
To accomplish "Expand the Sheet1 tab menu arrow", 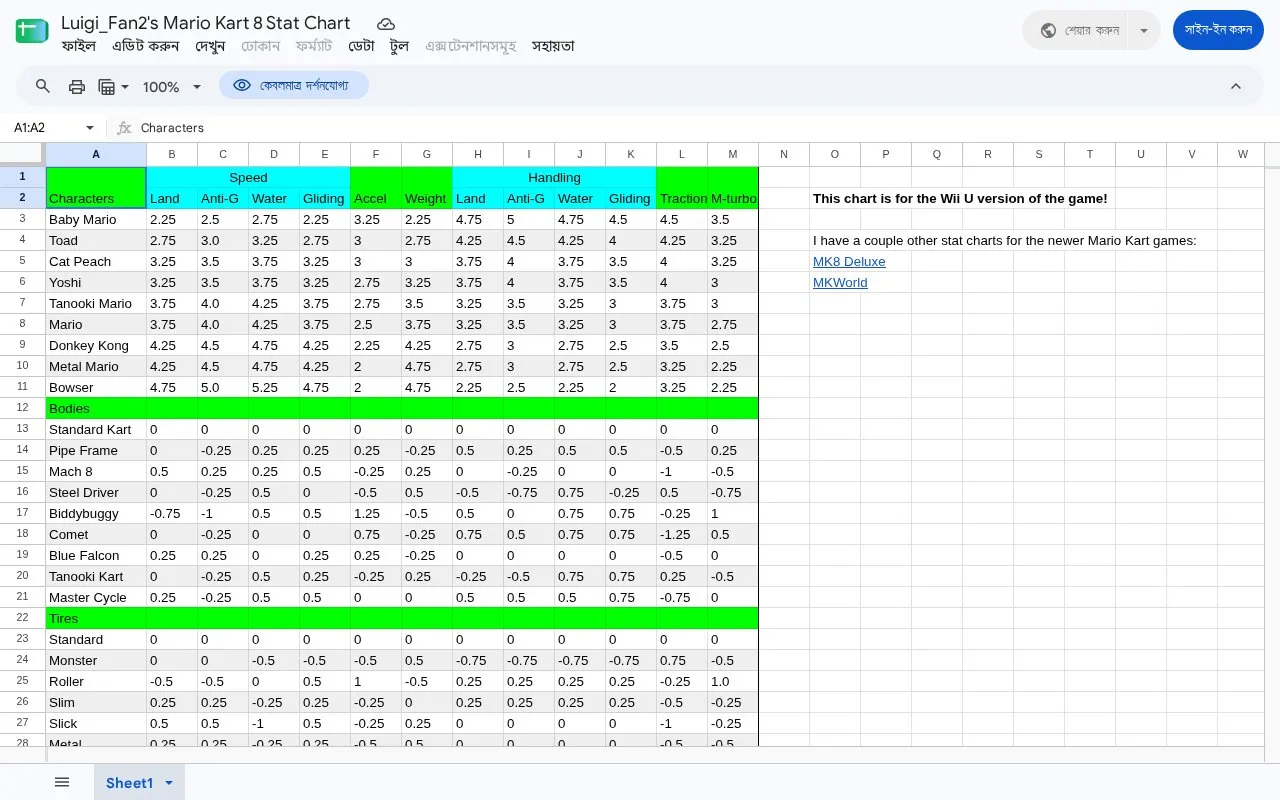I will coord(169,783).
